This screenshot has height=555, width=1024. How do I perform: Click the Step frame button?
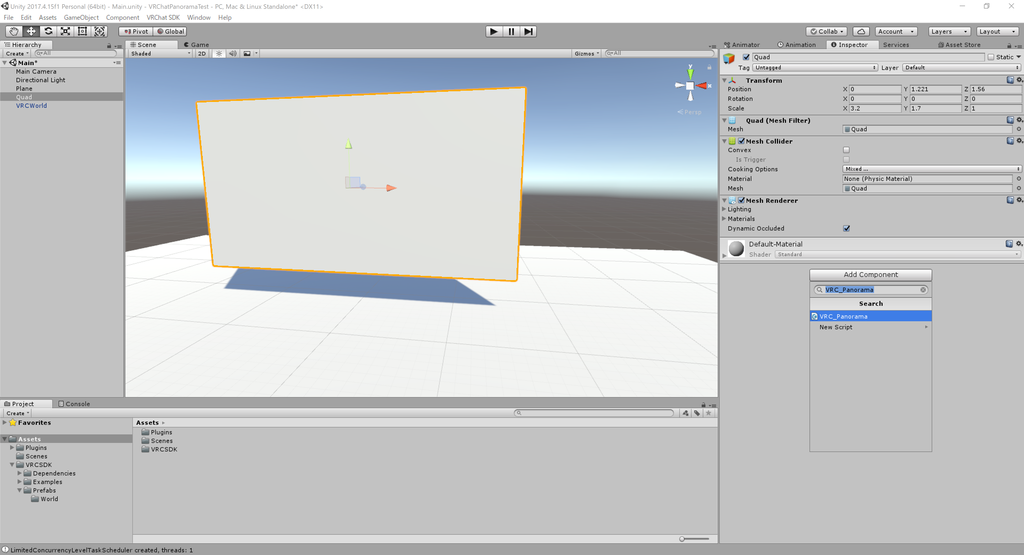coord(528,31)
